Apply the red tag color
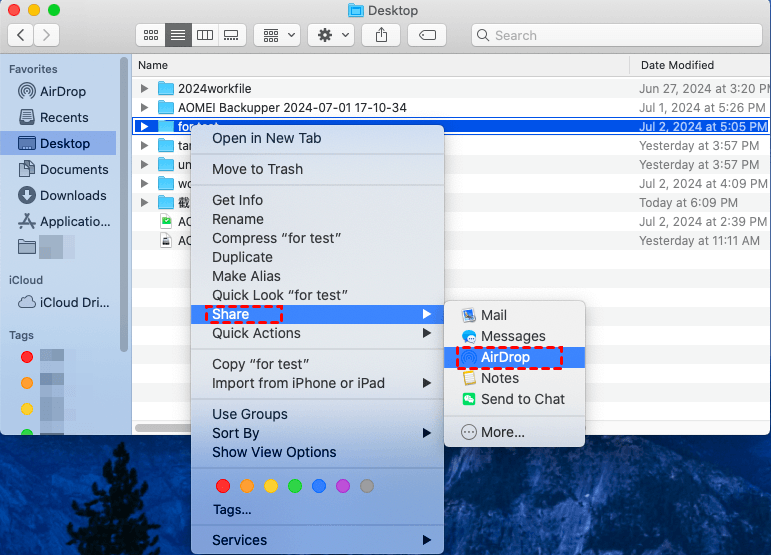Screen dimensions: 771x555 coord(222,486)
